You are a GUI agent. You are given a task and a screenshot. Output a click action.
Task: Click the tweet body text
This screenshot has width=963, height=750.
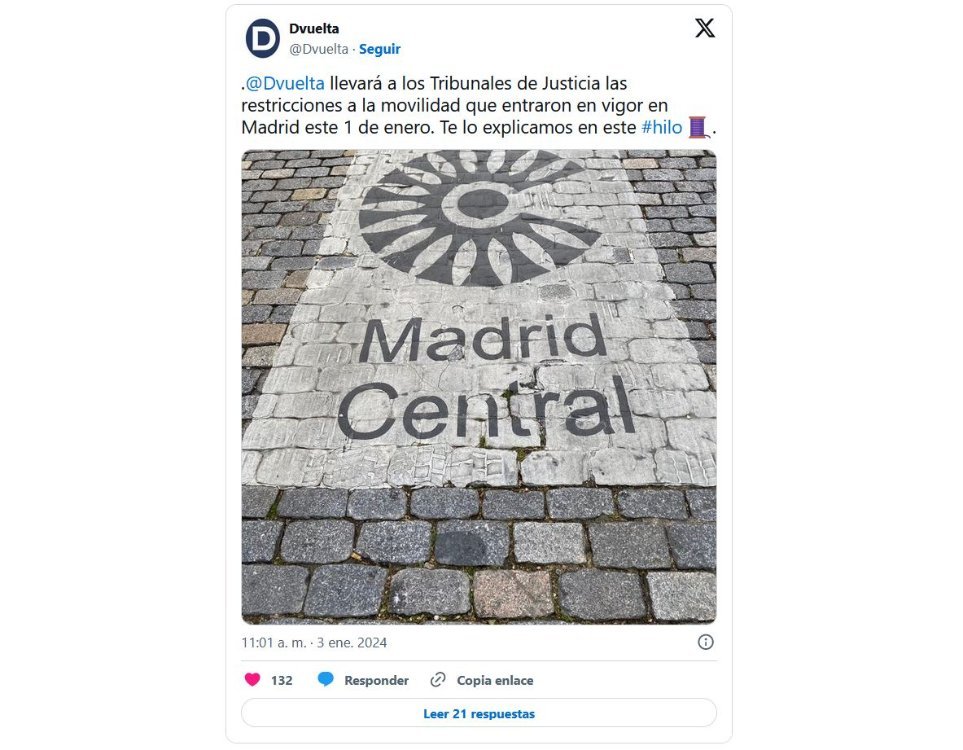point(479,106)
